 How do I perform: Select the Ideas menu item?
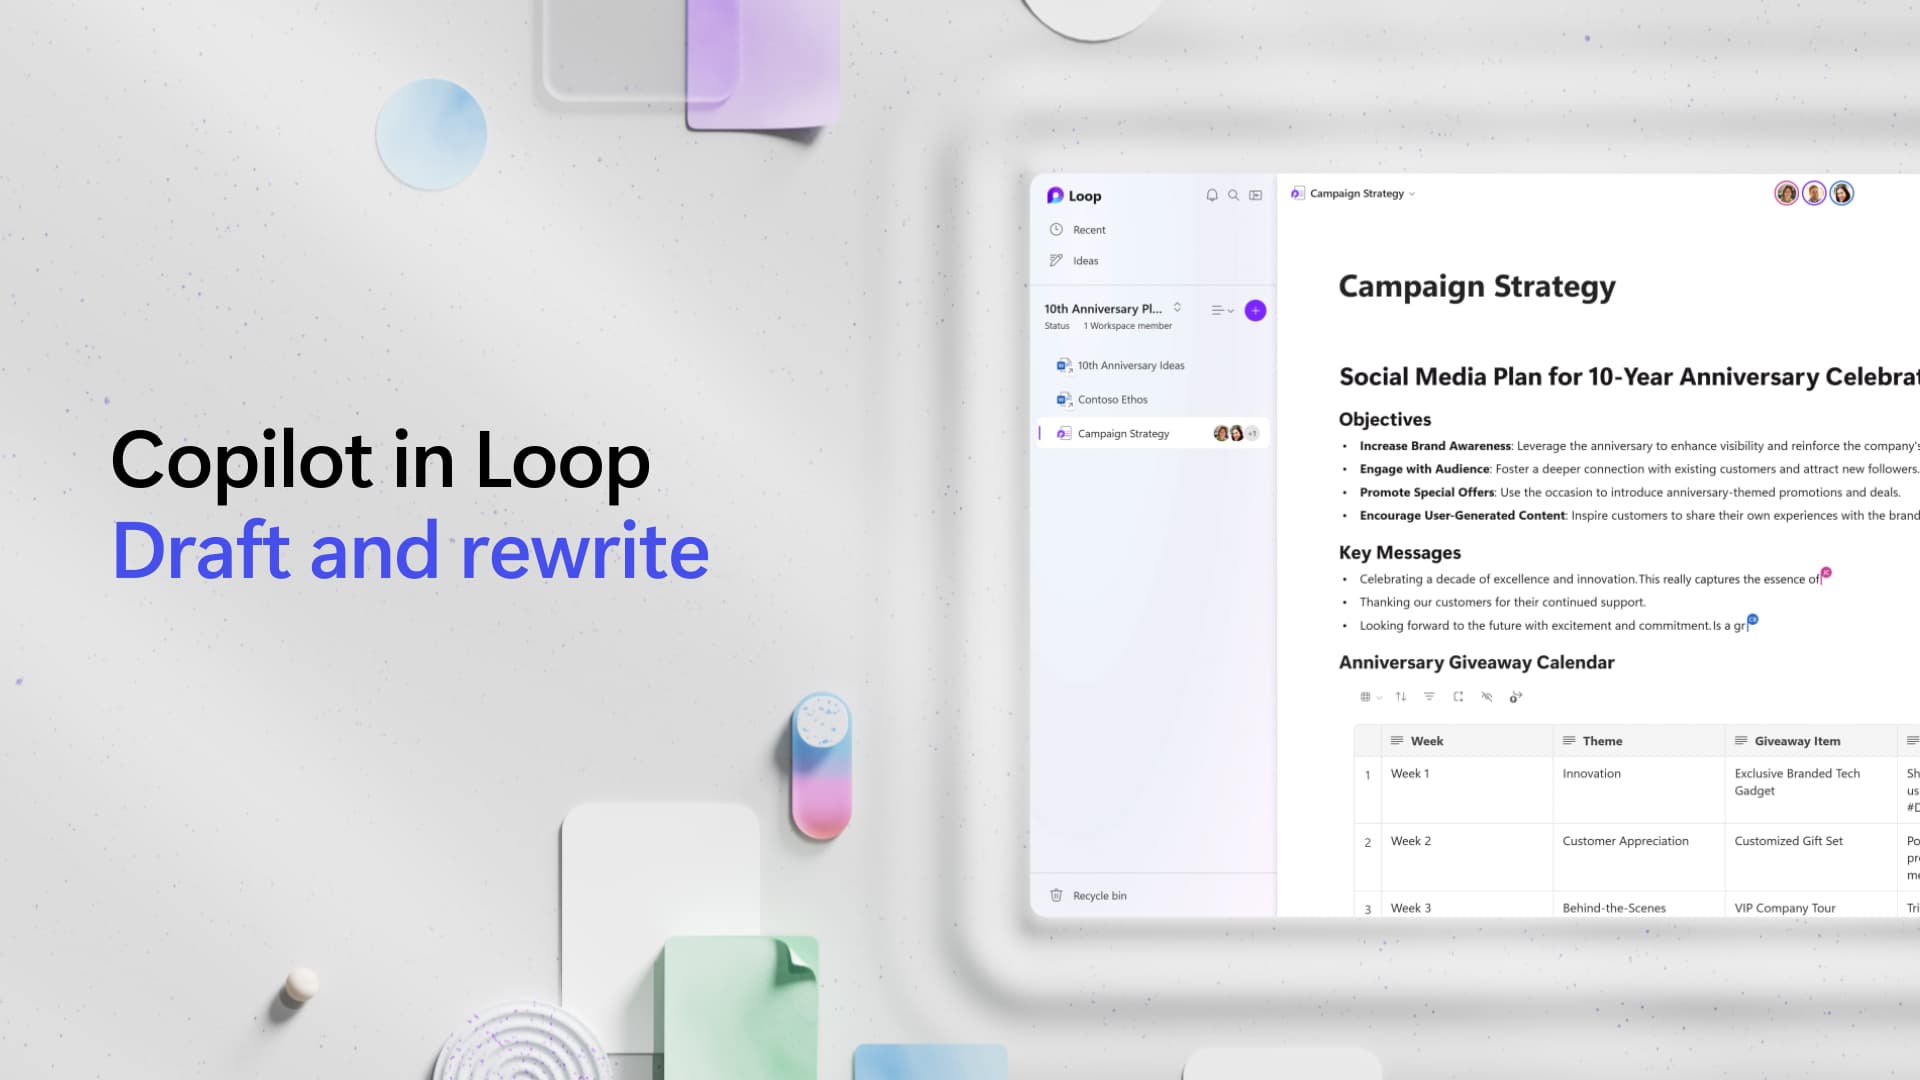click(x=1085, y=261)
